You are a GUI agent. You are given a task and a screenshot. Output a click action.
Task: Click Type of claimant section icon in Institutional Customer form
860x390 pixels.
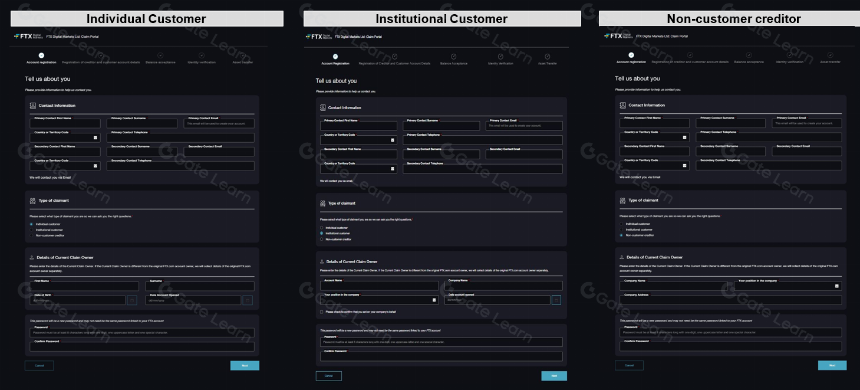pyautogui.click(x=323, y=203)
